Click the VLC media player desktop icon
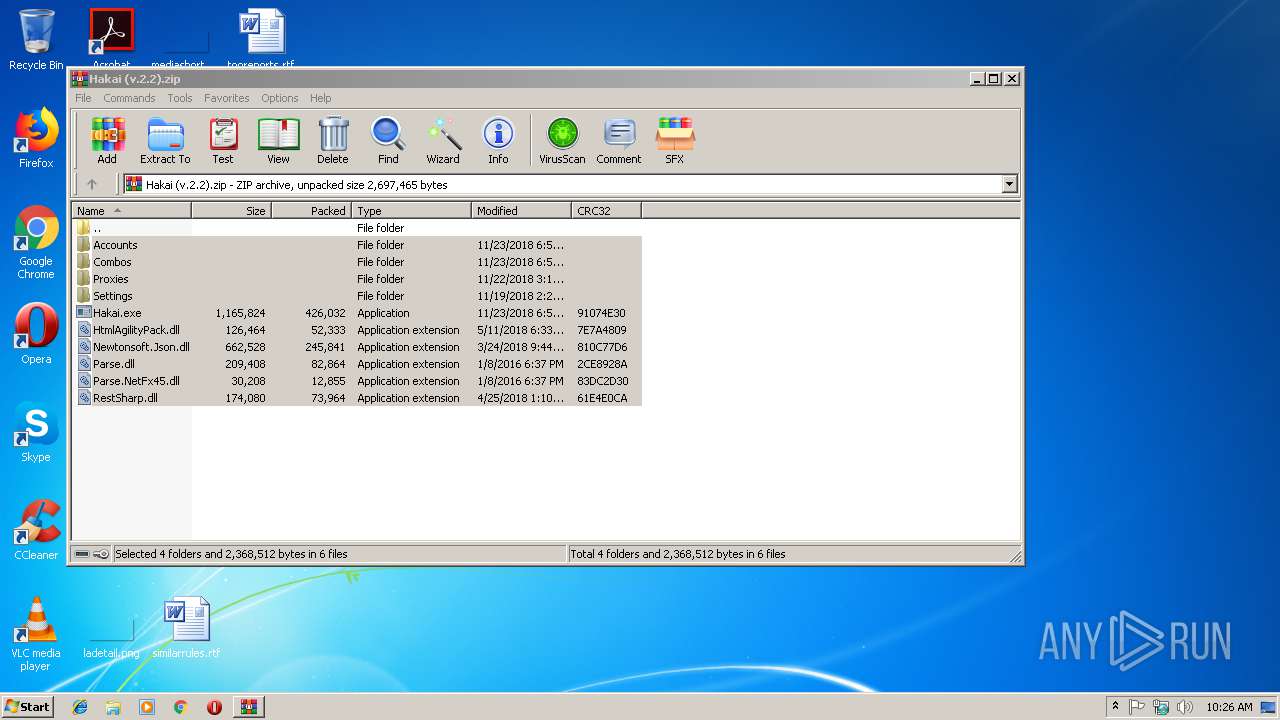This screenshot has width=1280, height=720. point(36,634)
